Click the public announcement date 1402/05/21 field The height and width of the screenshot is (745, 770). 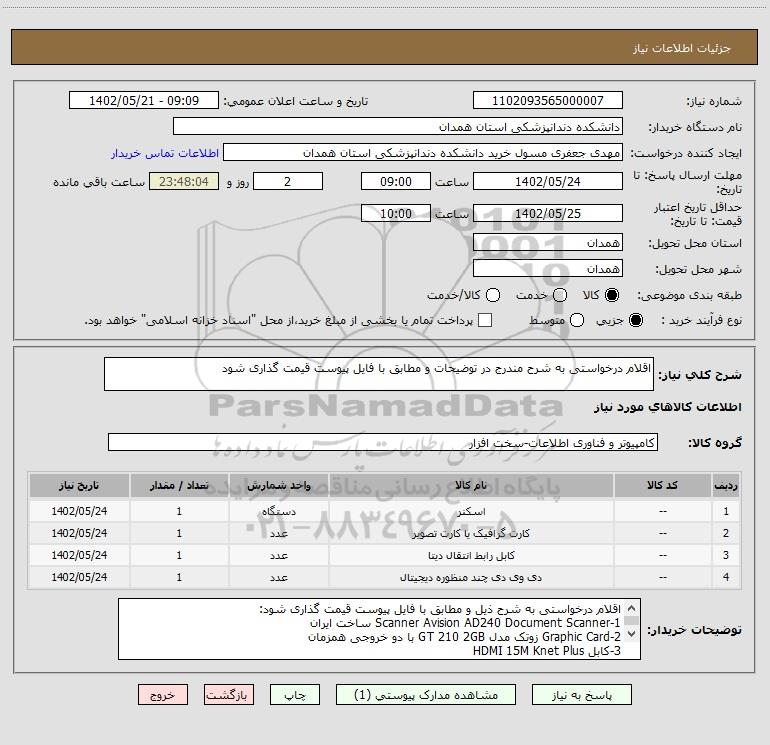pyautogui.click(x=144, y=100)
